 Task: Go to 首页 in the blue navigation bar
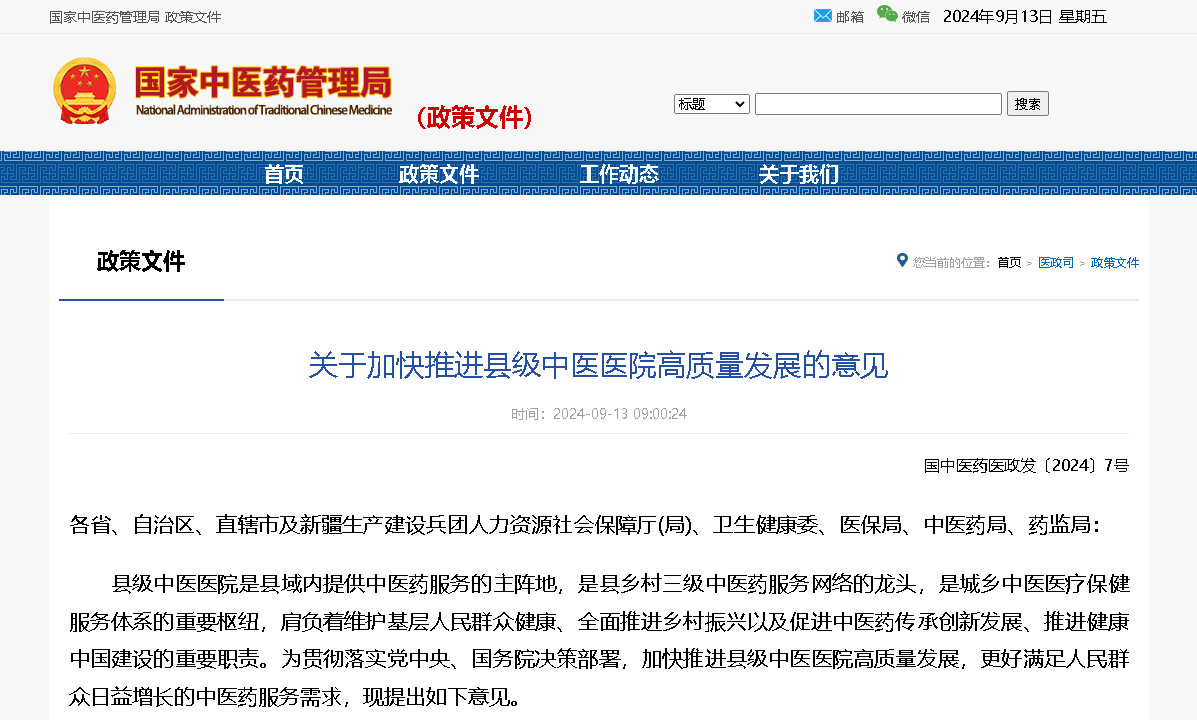[x=284, y=174]
